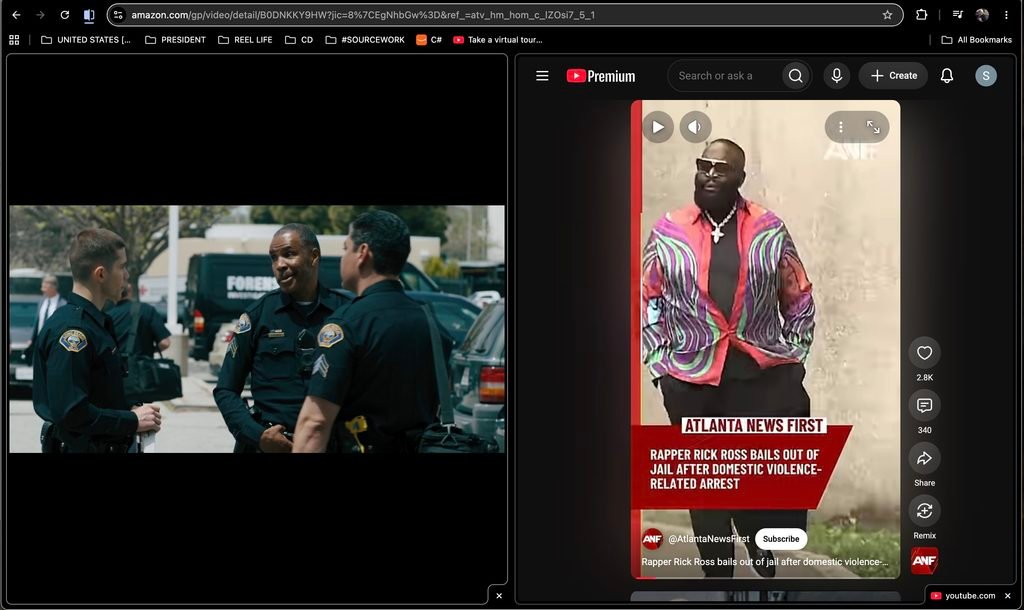Share the Atlanta News First Short
The height and width of the screenshot is (610, 1024).
point(925,458)
